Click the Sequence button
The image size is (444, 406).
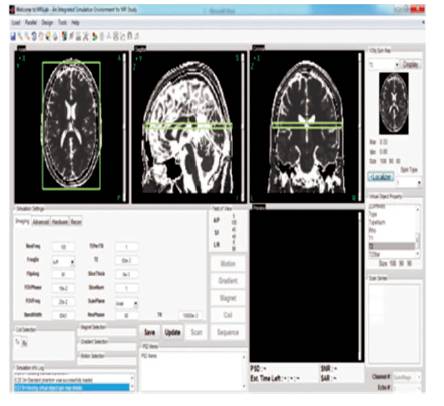click(x=228, y=332)
